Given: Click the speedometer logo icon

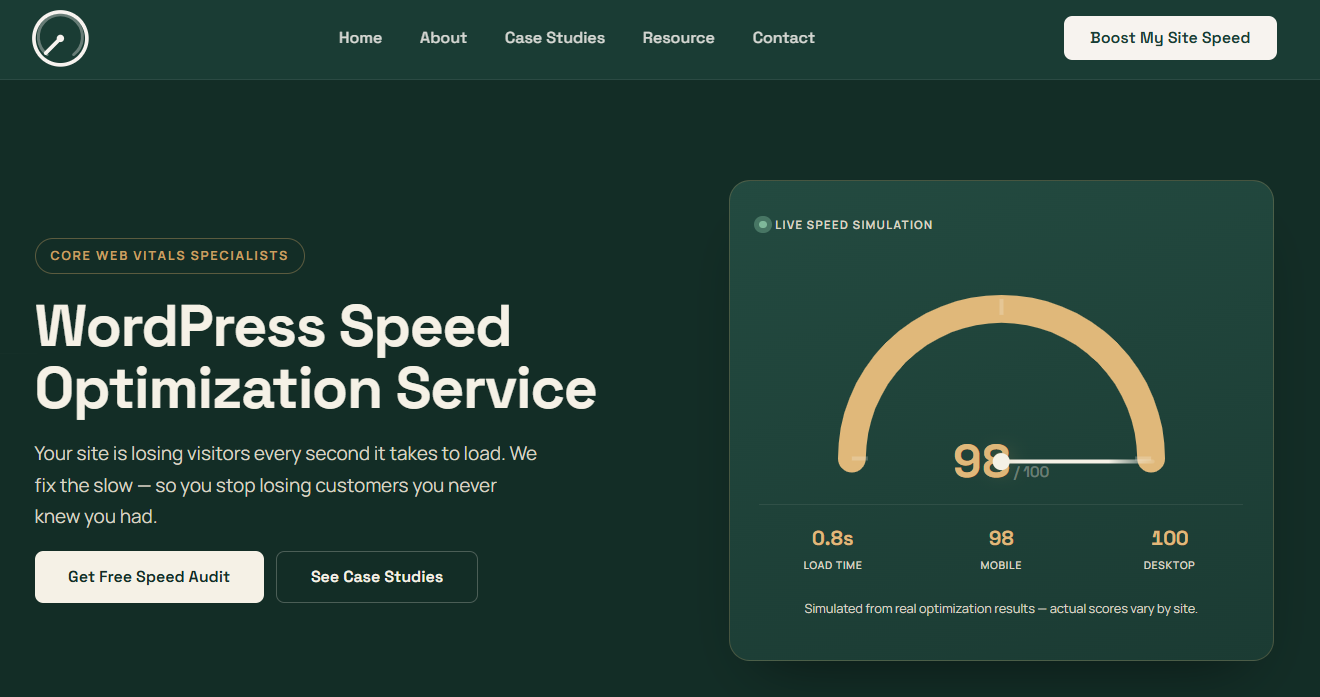Looking at the screenshot, I should pos(60,38).
